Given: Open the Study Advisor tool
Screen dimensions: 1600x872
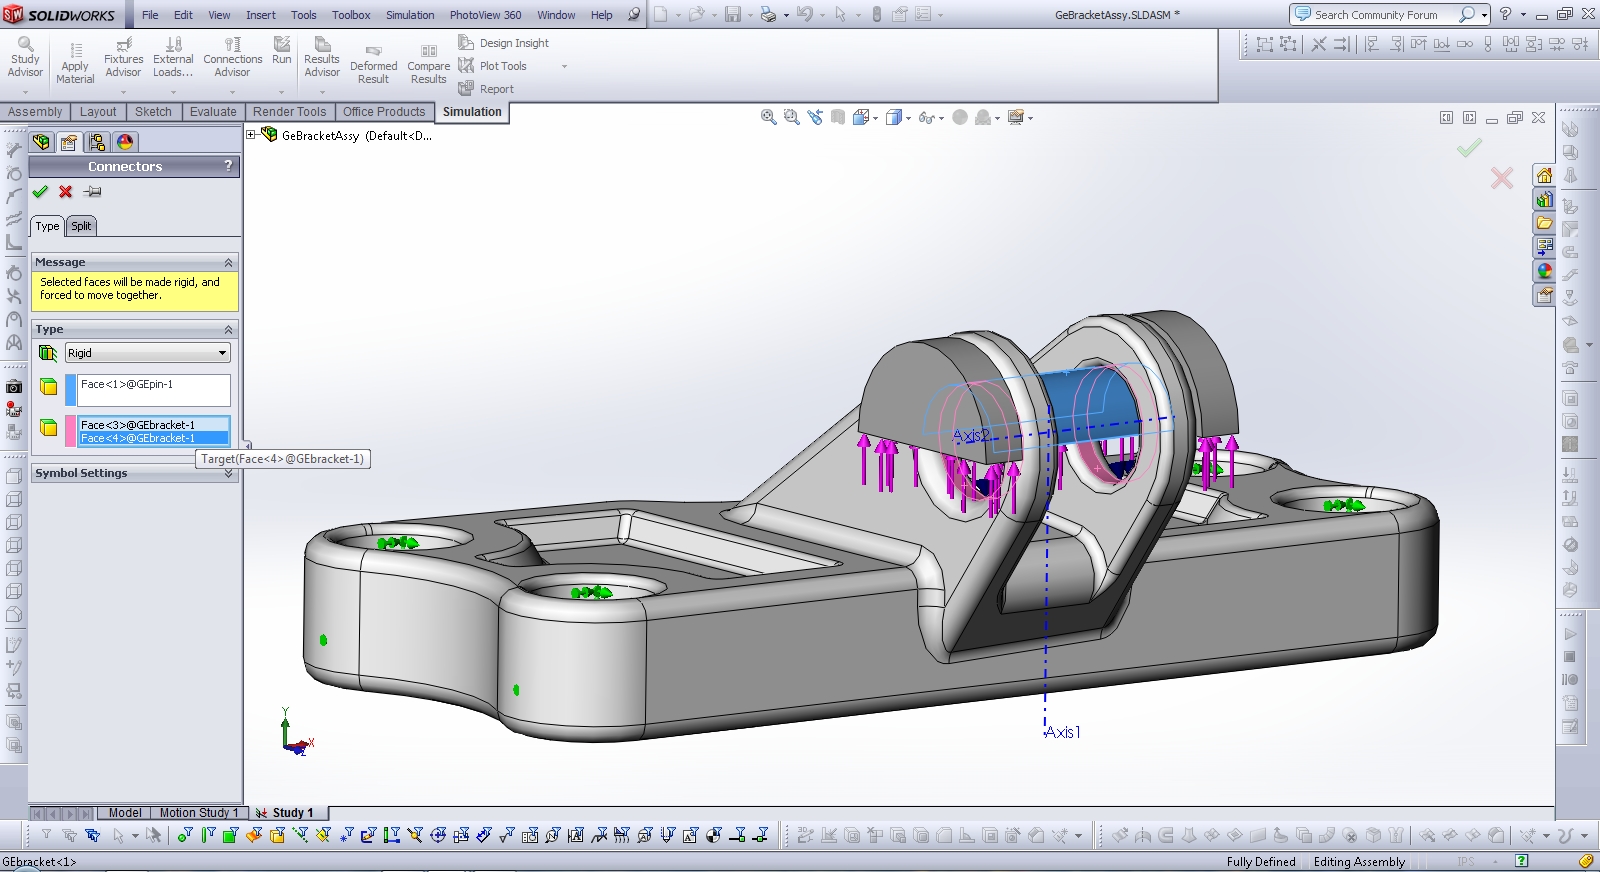Looking at the screenshot, I should pyautogui.click(x=25, y=58).
